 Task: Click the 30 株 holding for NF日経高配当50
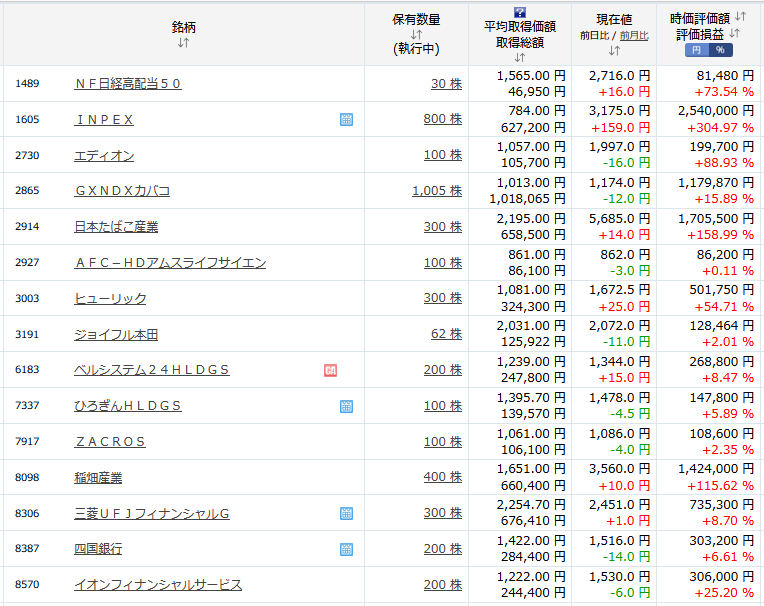coord(446,84)
